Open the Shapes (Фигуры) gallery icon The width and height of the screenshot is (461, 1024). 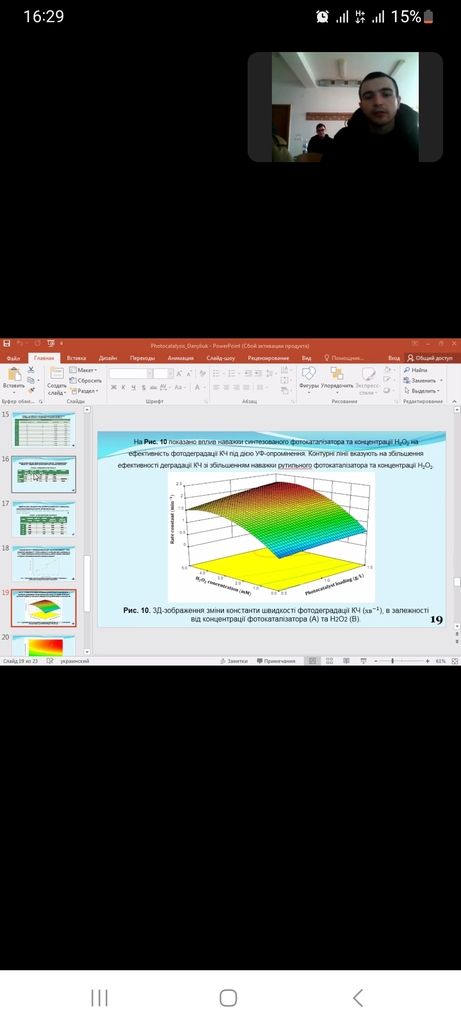308,374
